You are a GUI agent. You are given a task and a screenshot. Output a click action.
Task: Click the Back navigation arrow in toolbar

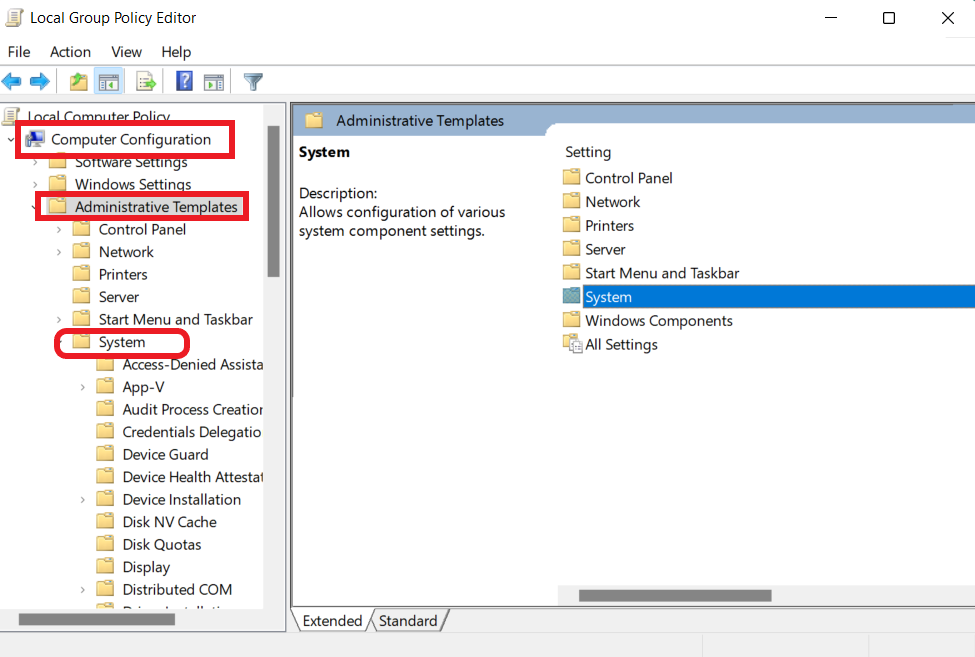(12, 81)
